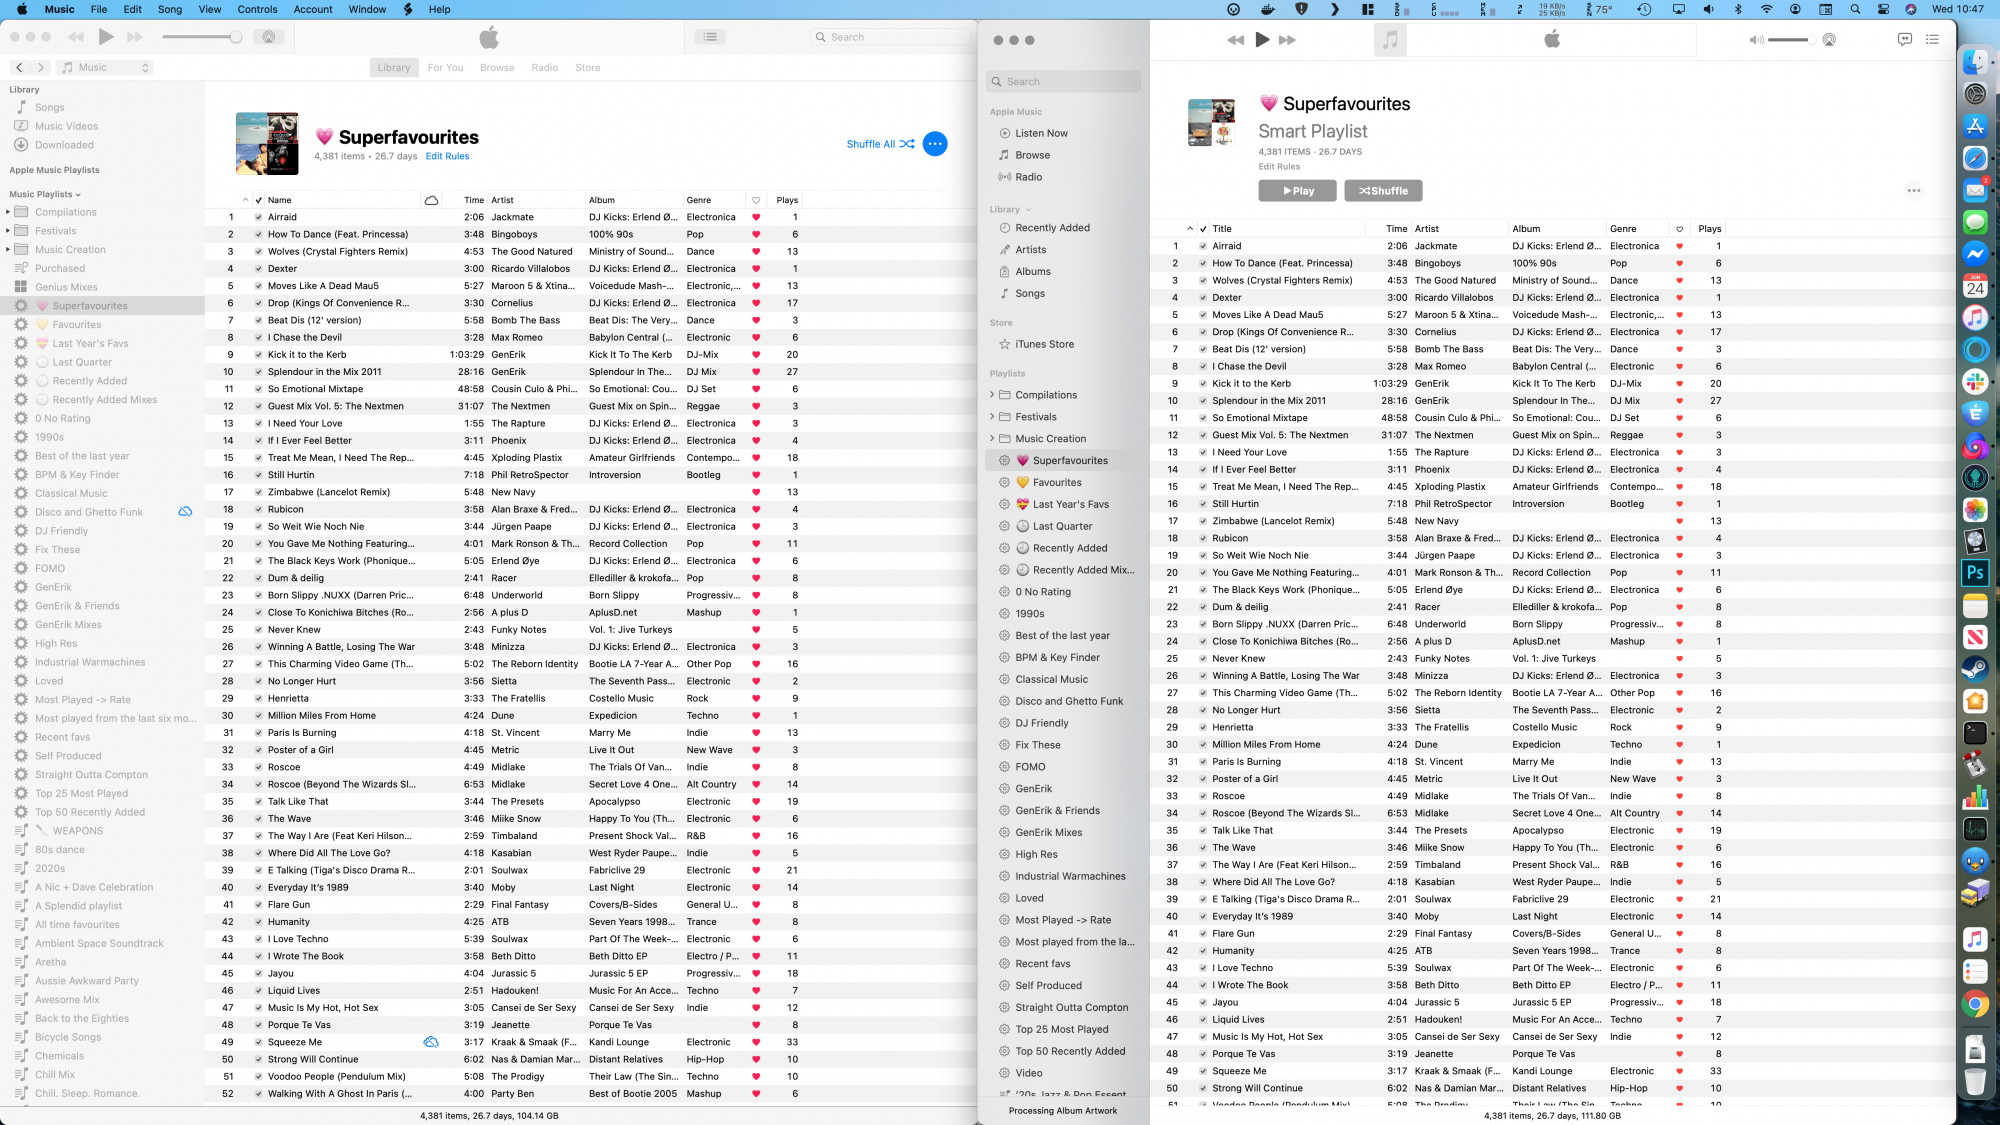2000x1125 pixels.
Task: Open the Music media type dropdown
Action: [x=105, y=67]
